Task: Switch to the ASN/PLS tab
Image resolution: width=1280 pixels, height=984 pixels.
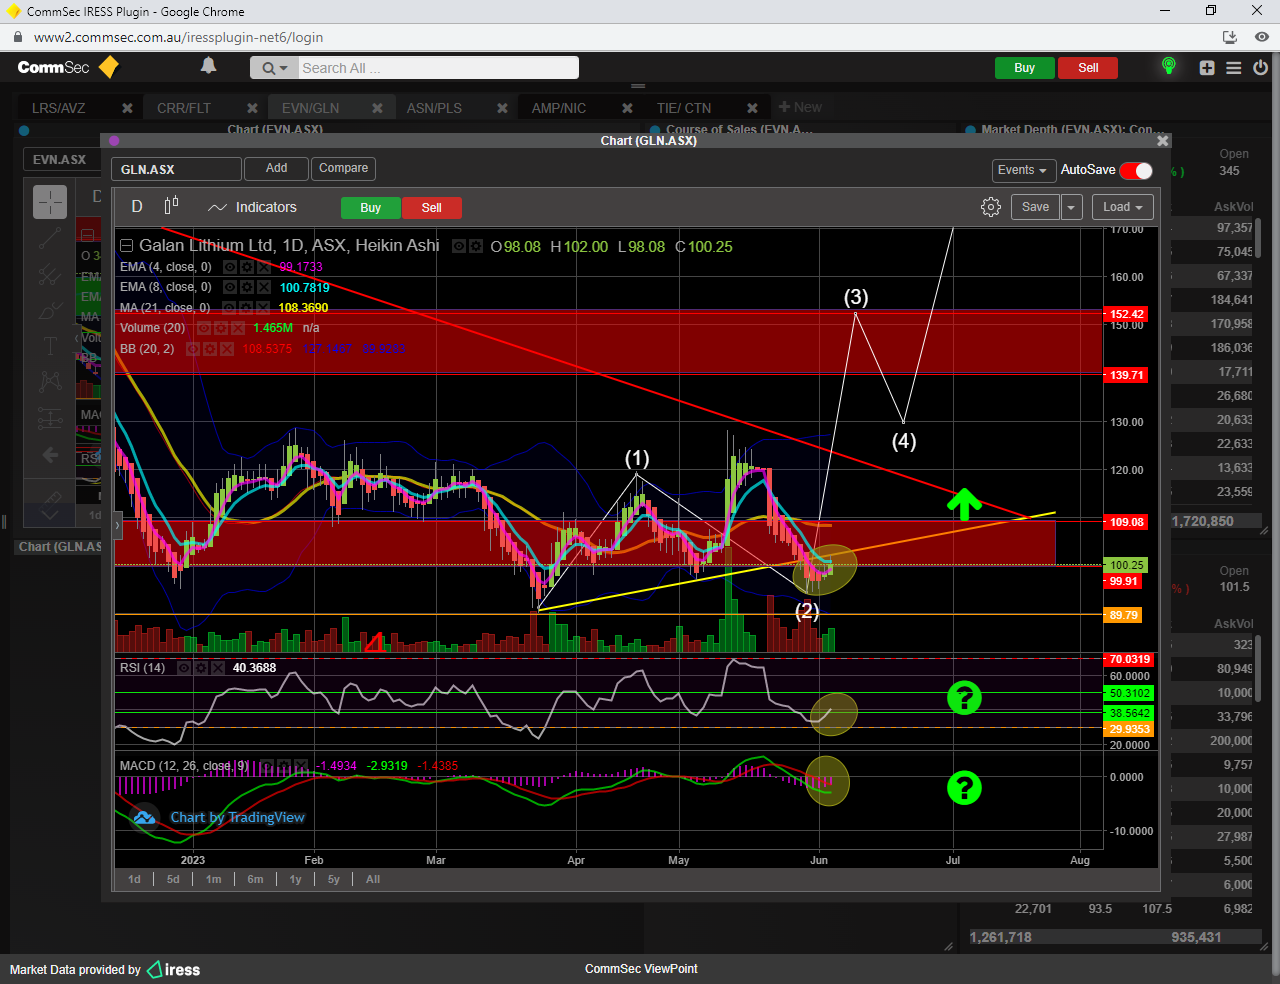Action: click(x=434, y=108)
